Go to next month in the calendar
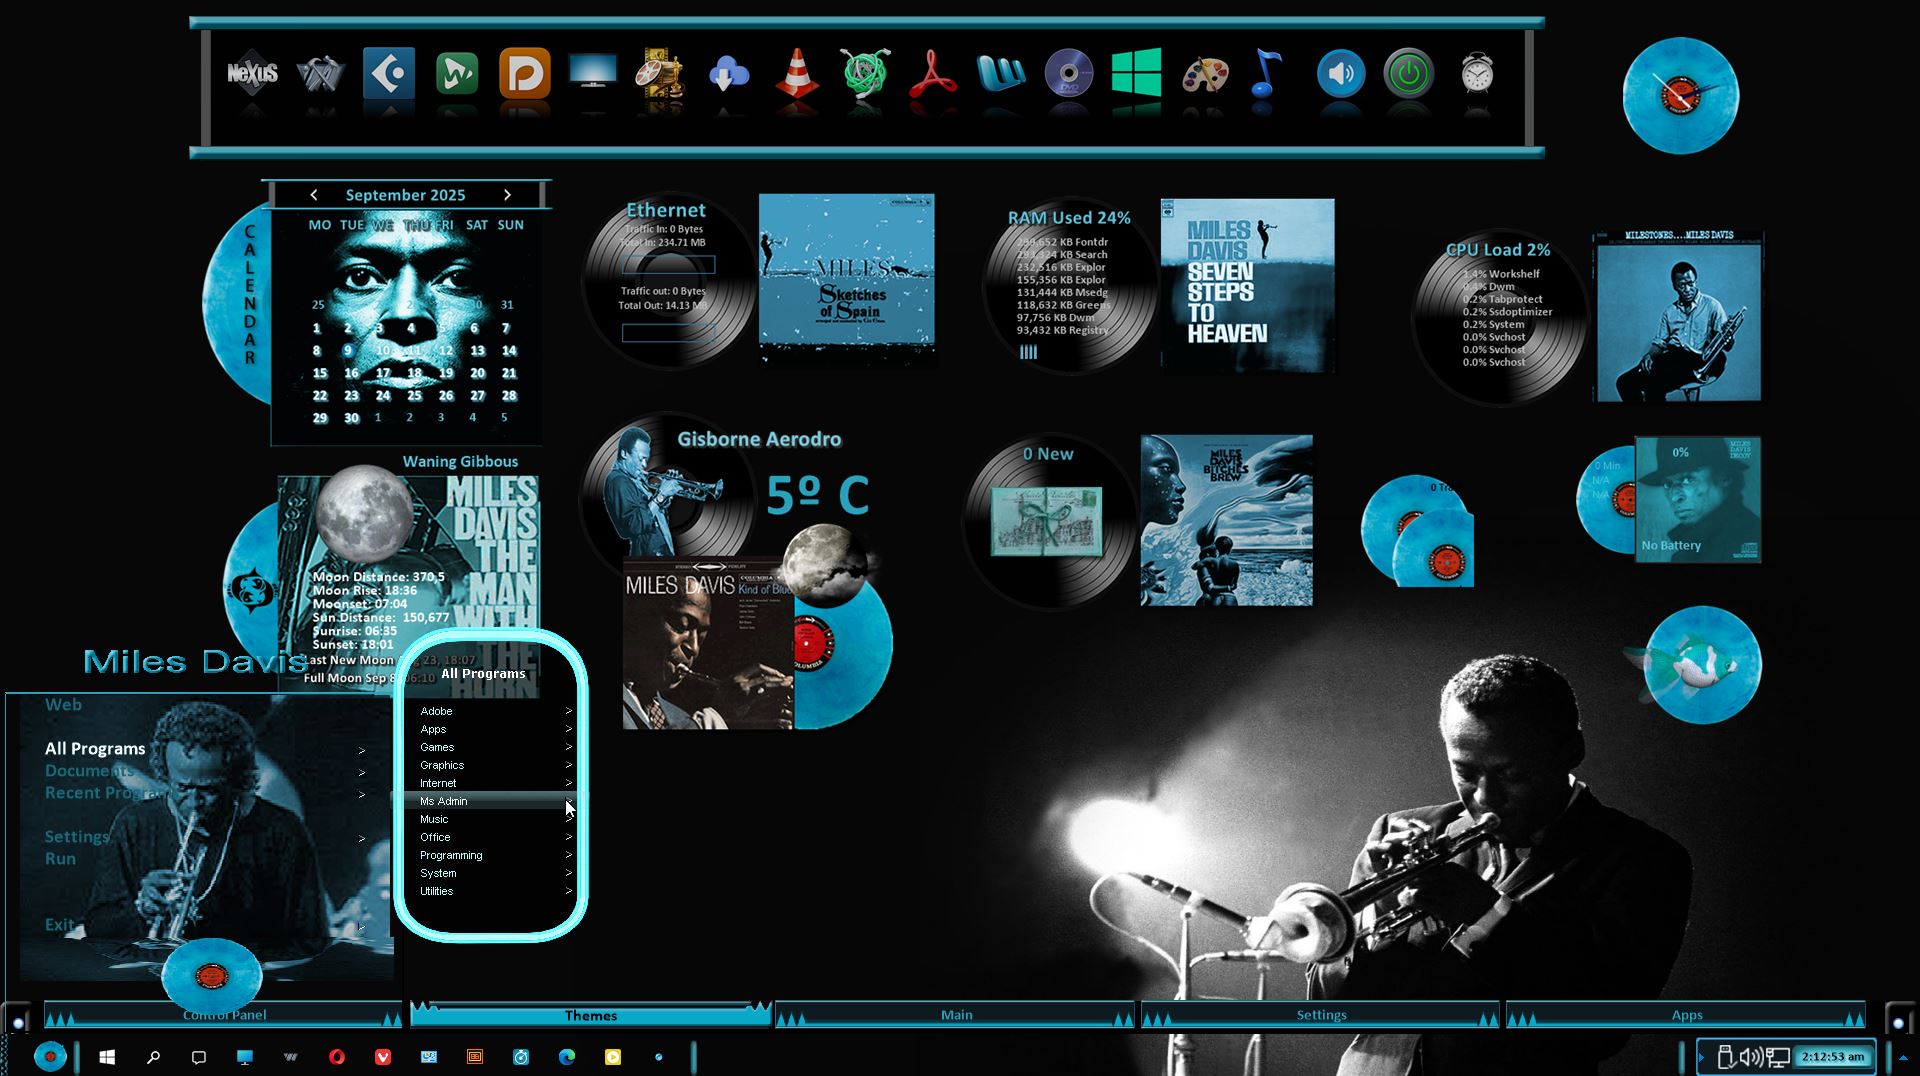This screenshot has height=1076, width=1920. pos(507,195)
